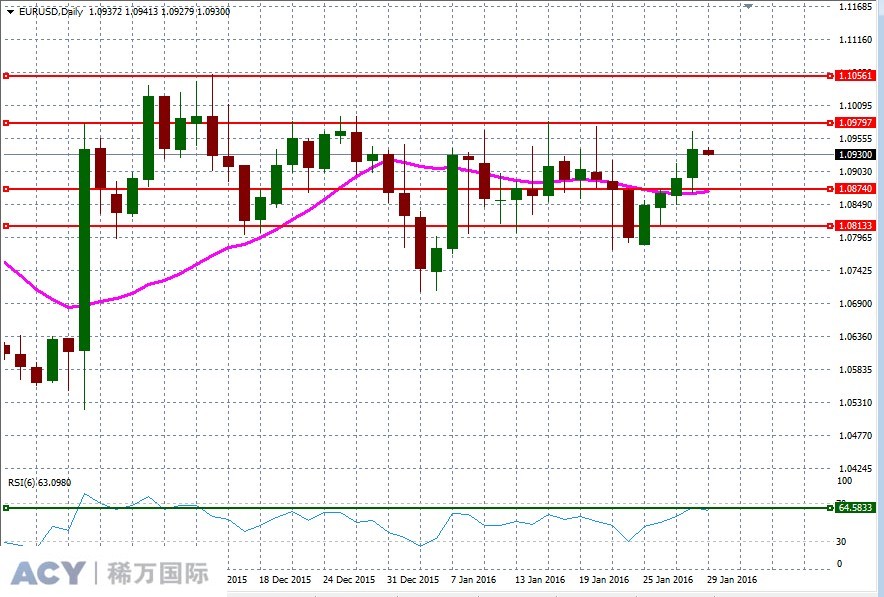Click the black current price label 1.09300
Image resolution: width=884 pixels, height=597 pixels.
[855, 154]
